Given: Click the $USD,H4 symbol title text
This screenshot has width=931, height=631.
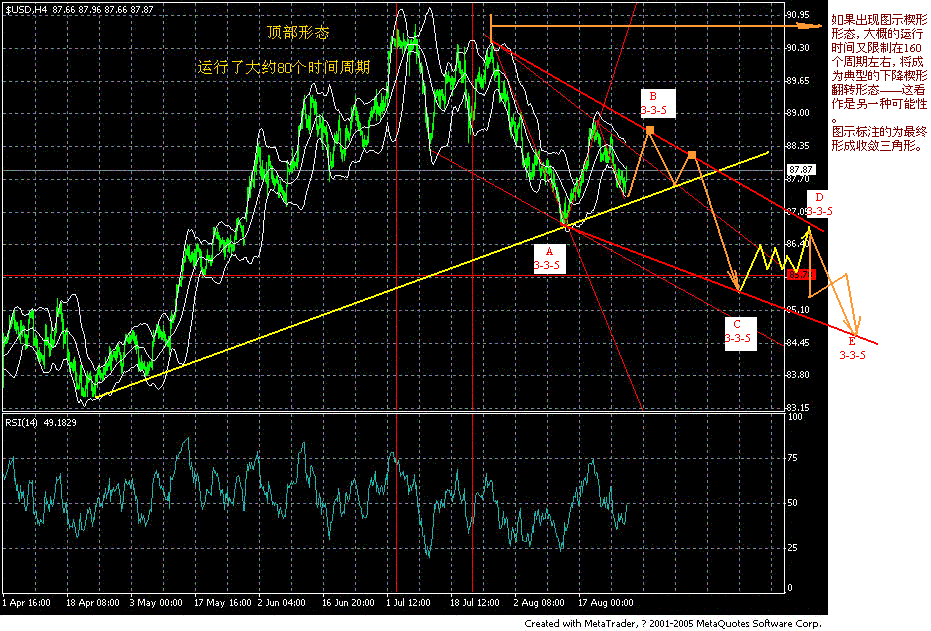Looking at the screenshot, I should click(26, 9).
